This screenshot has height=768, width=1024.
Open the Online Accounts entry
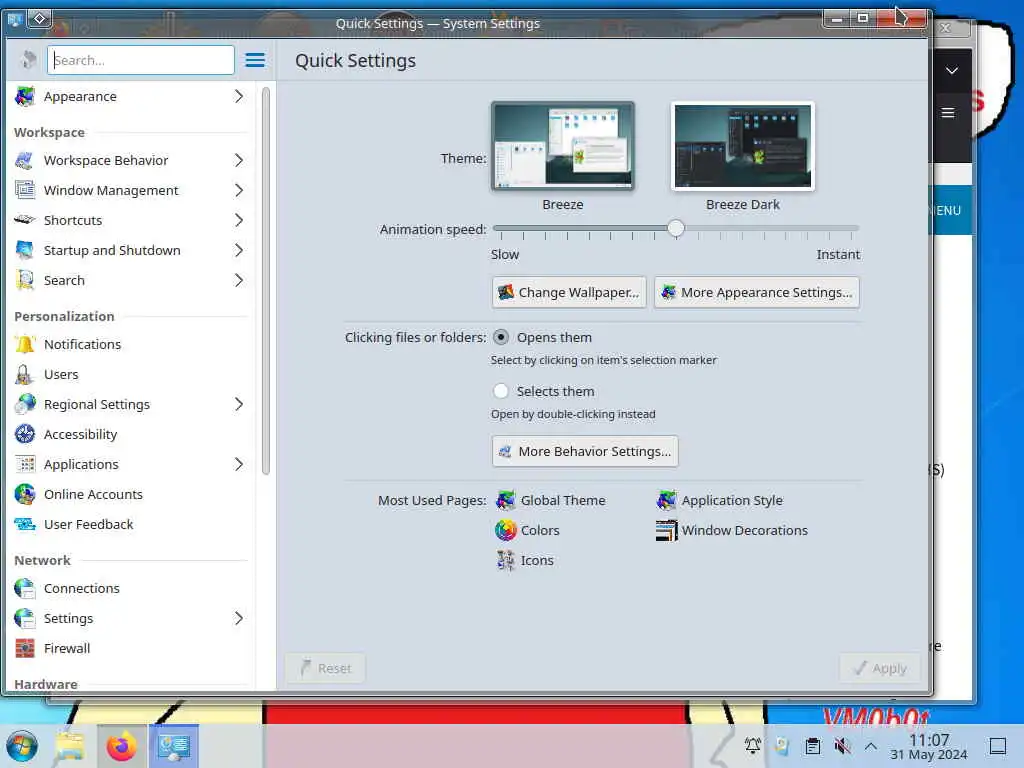point(131,494)
